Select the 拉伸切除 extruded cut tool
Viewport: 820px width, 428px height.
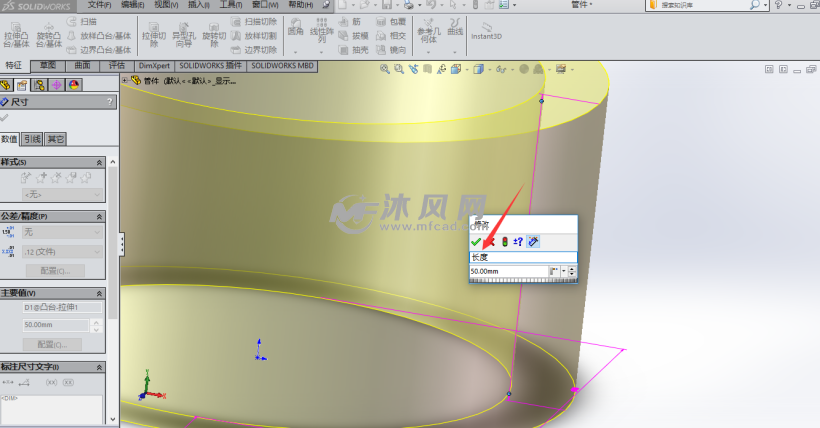(154, 35)
